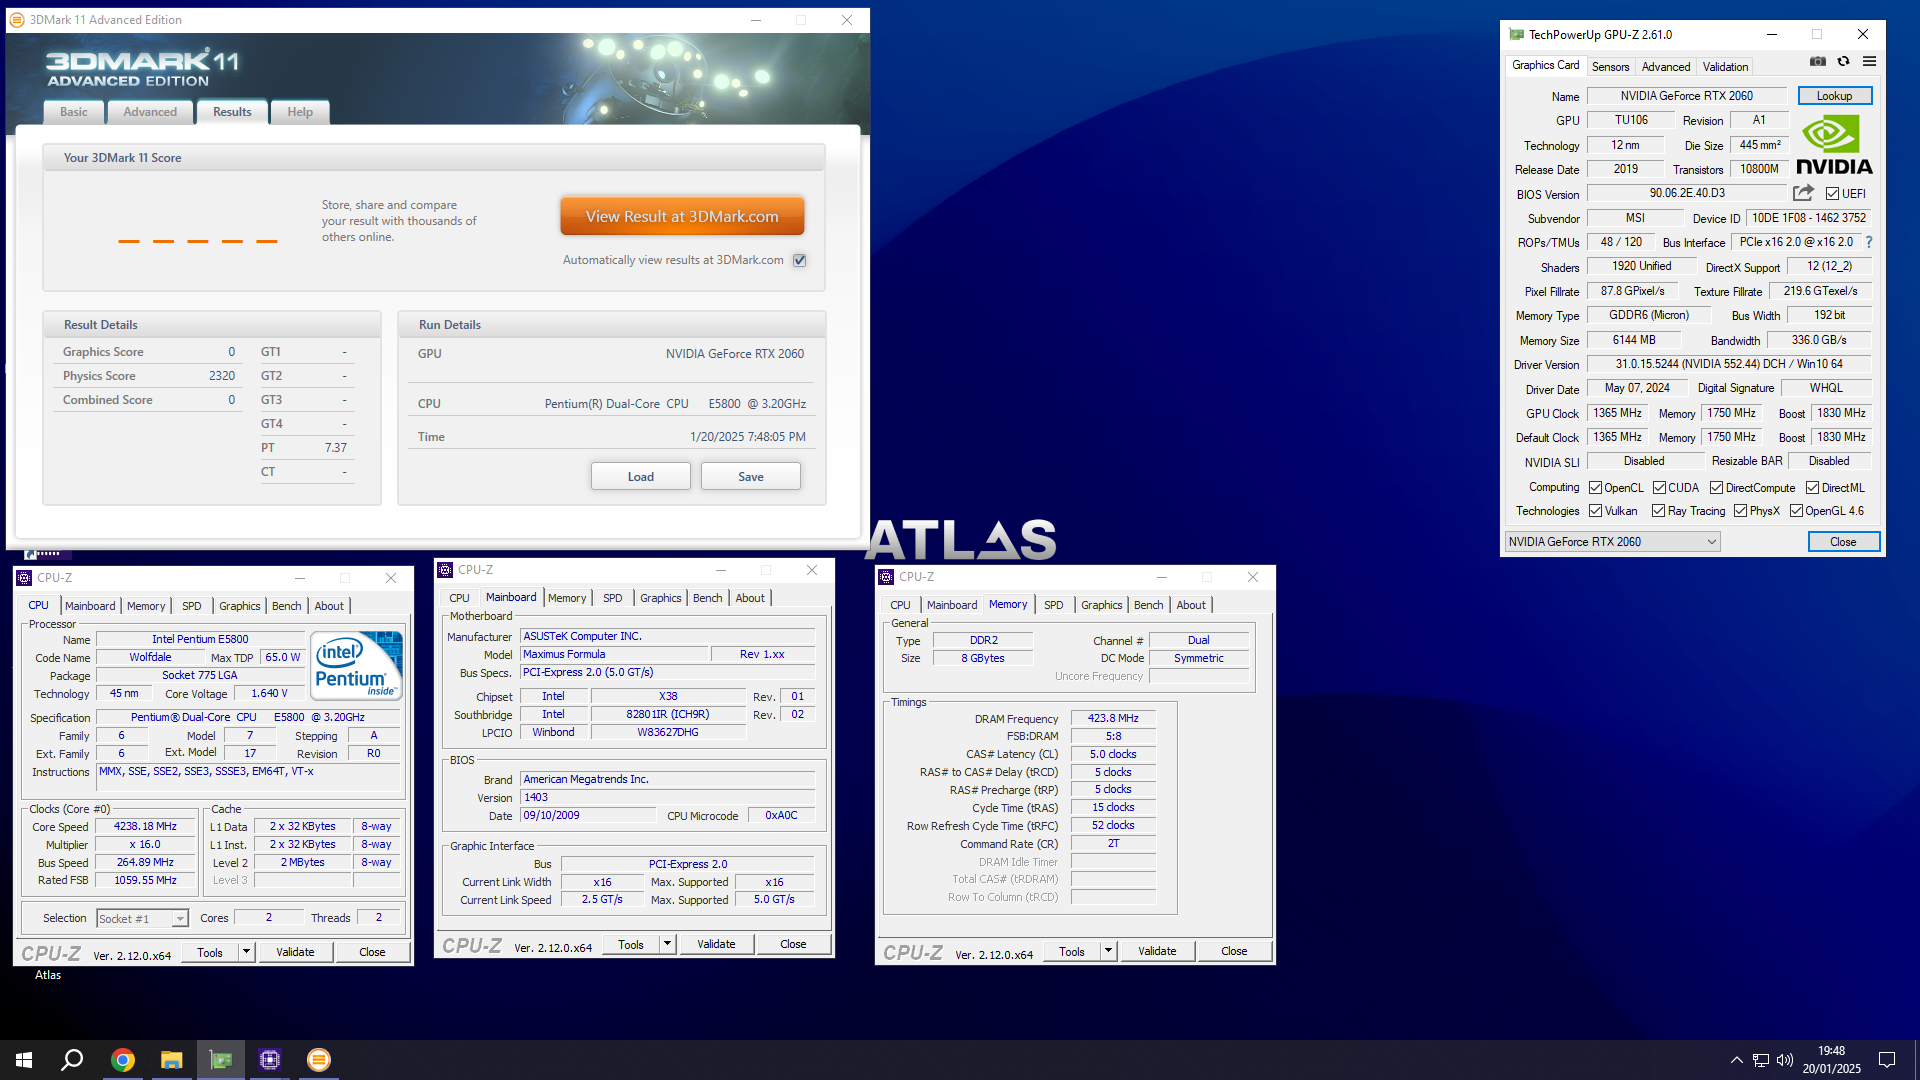The width and height of the screenshot is (1920, 1080).
Task: Toggle the OpenCL checkbox
Action: tap(1595, 488)
